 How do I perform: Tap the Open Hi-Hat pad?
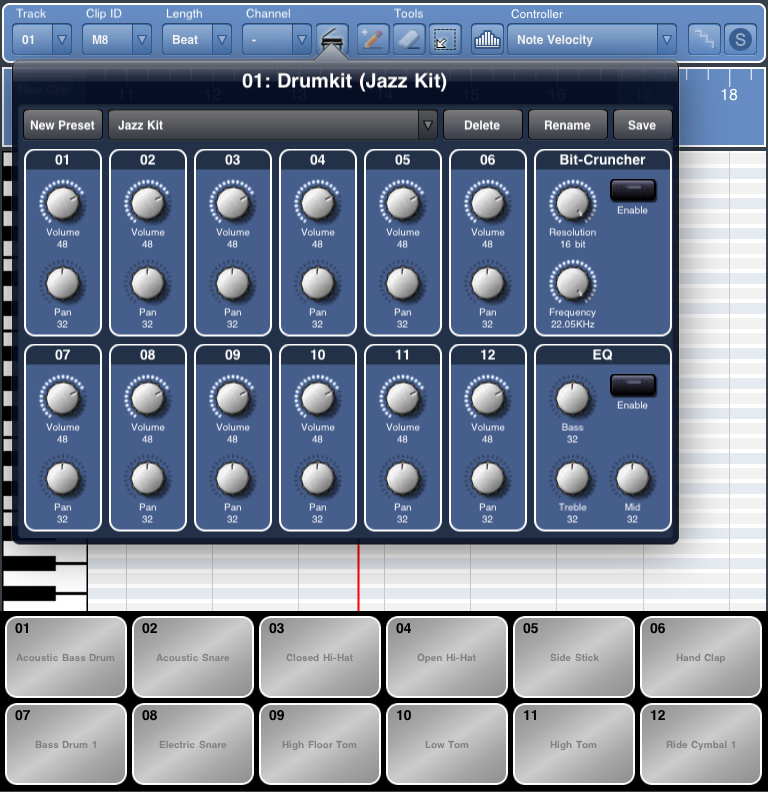click(x=447, y=657)
